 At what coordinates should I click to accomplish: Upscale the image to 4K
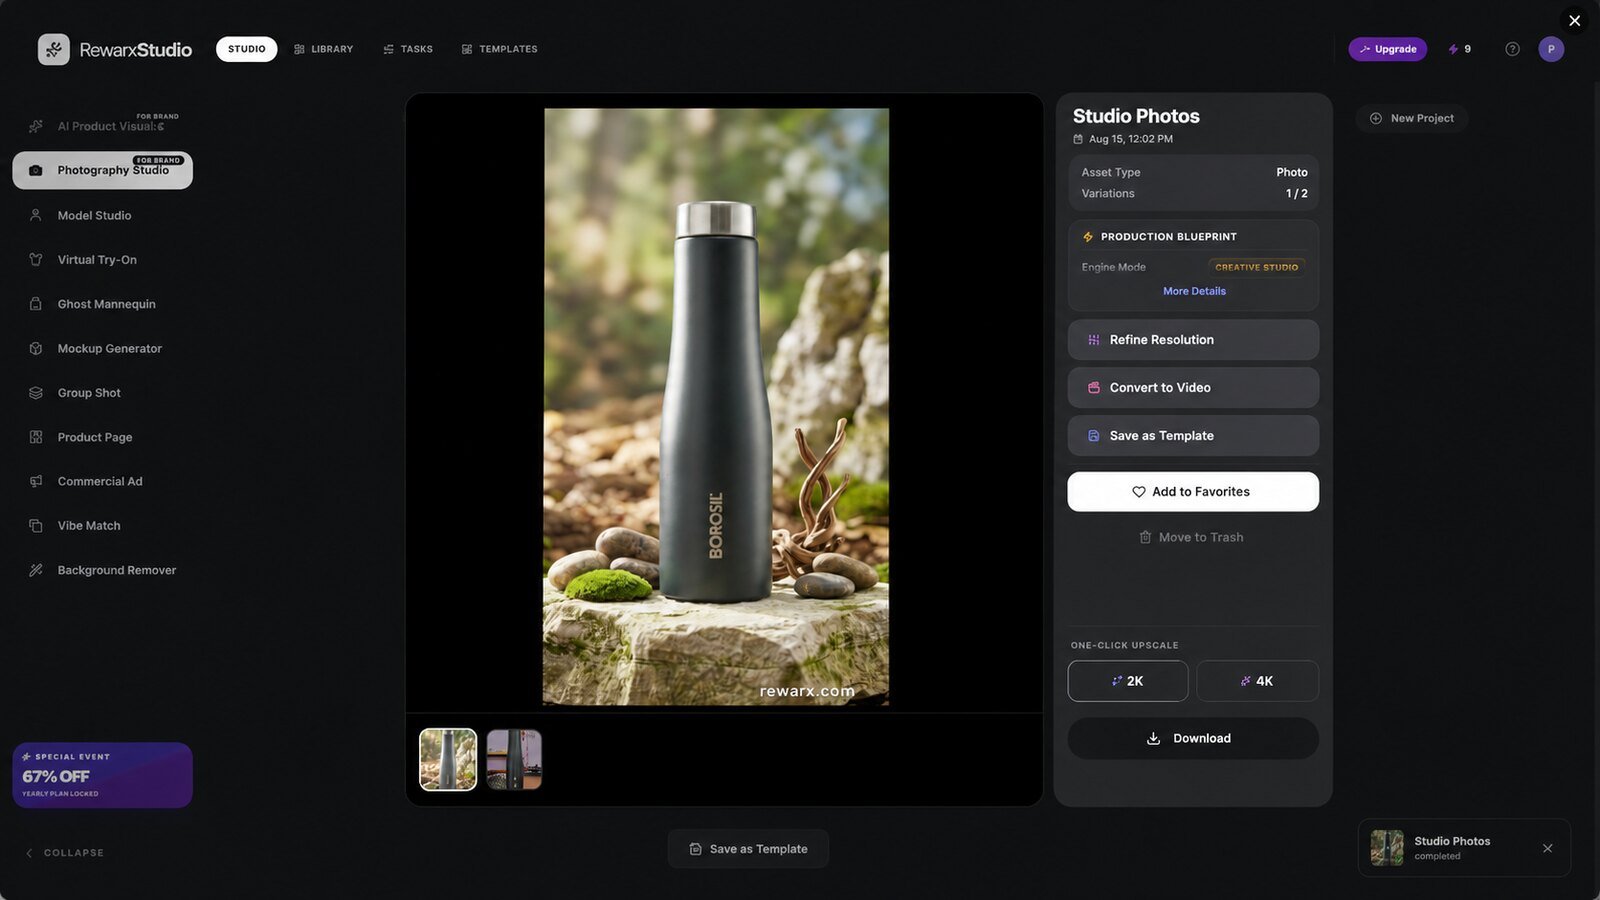point(1257,681)
